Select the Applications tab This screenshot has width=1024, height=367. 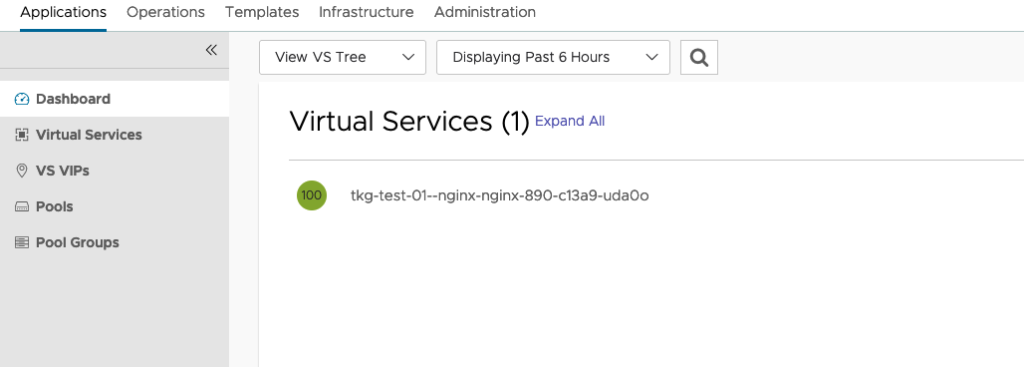[63, 12]
